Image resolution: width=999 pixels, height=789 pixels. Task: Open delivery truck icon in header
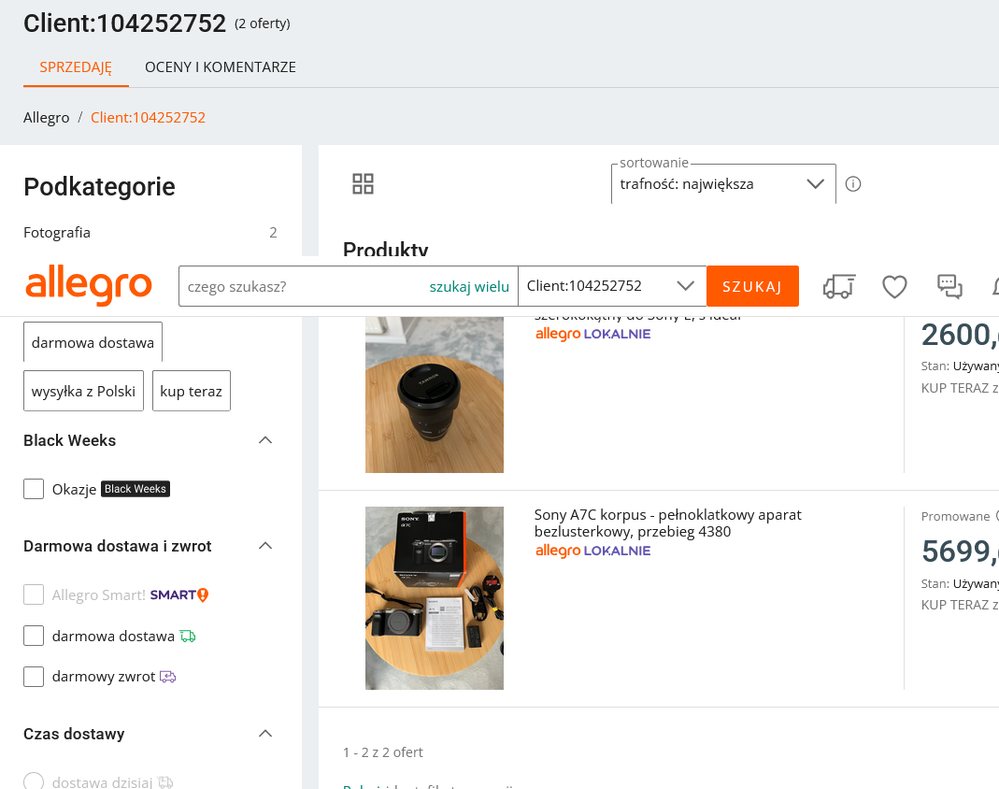[838, 287]
